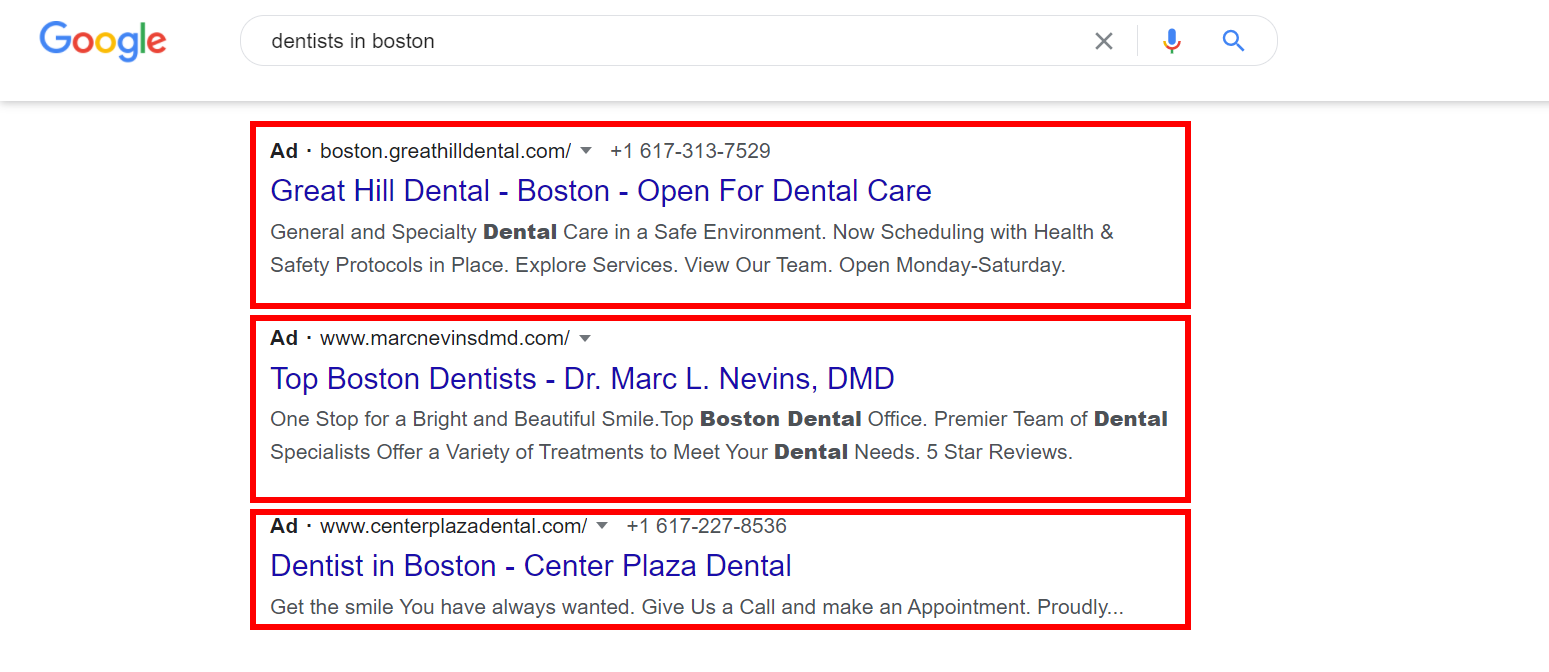The width and height of the screenshot is (1549, 672).
Task: Expand the arrow next to www.centerplazadental.com
Action: [x=602, y=526]
